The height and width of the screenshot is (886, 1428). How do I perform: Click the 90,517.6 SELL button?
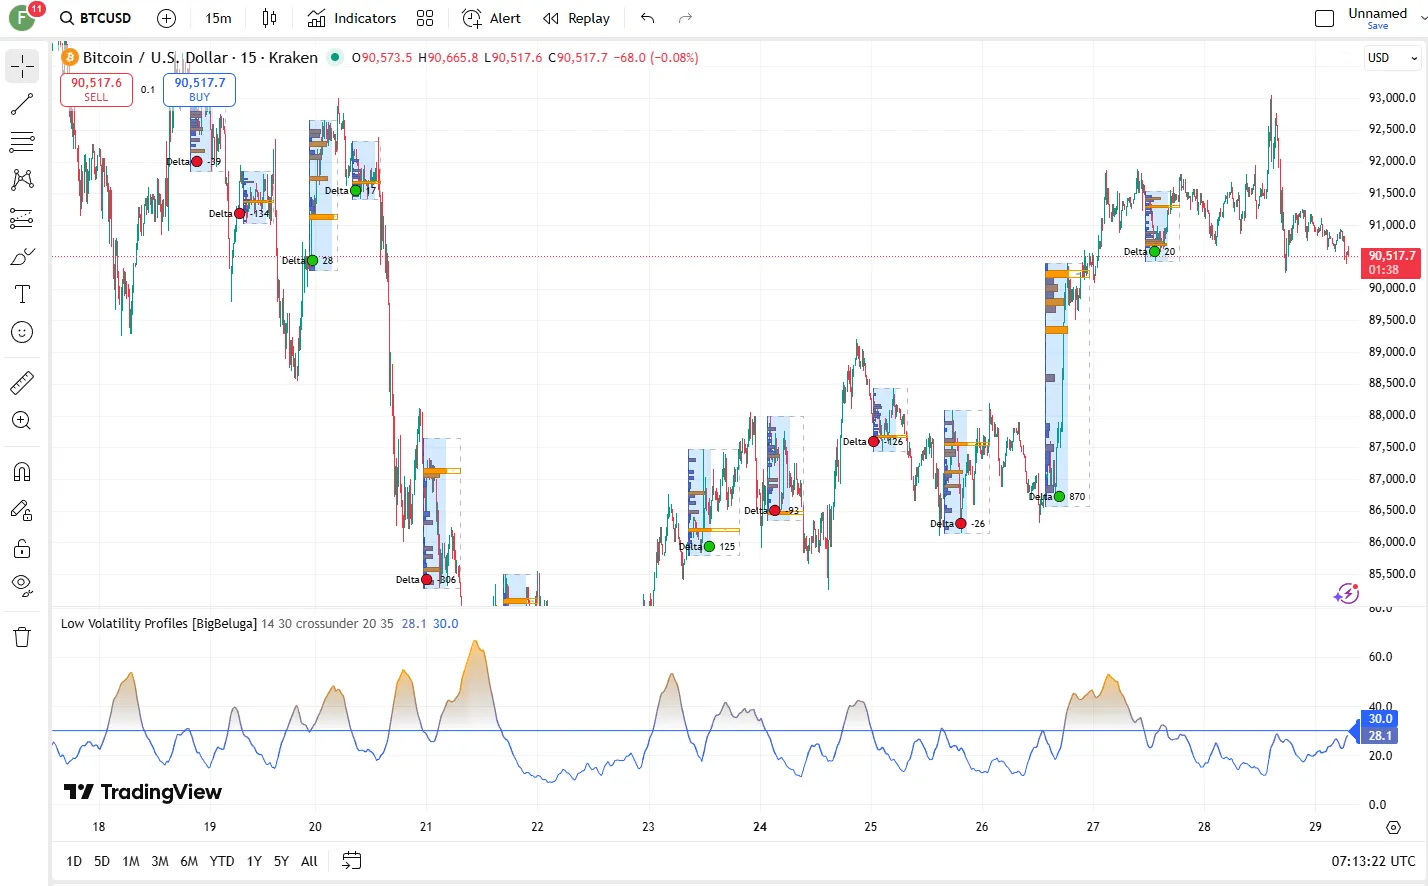(96, 89)
